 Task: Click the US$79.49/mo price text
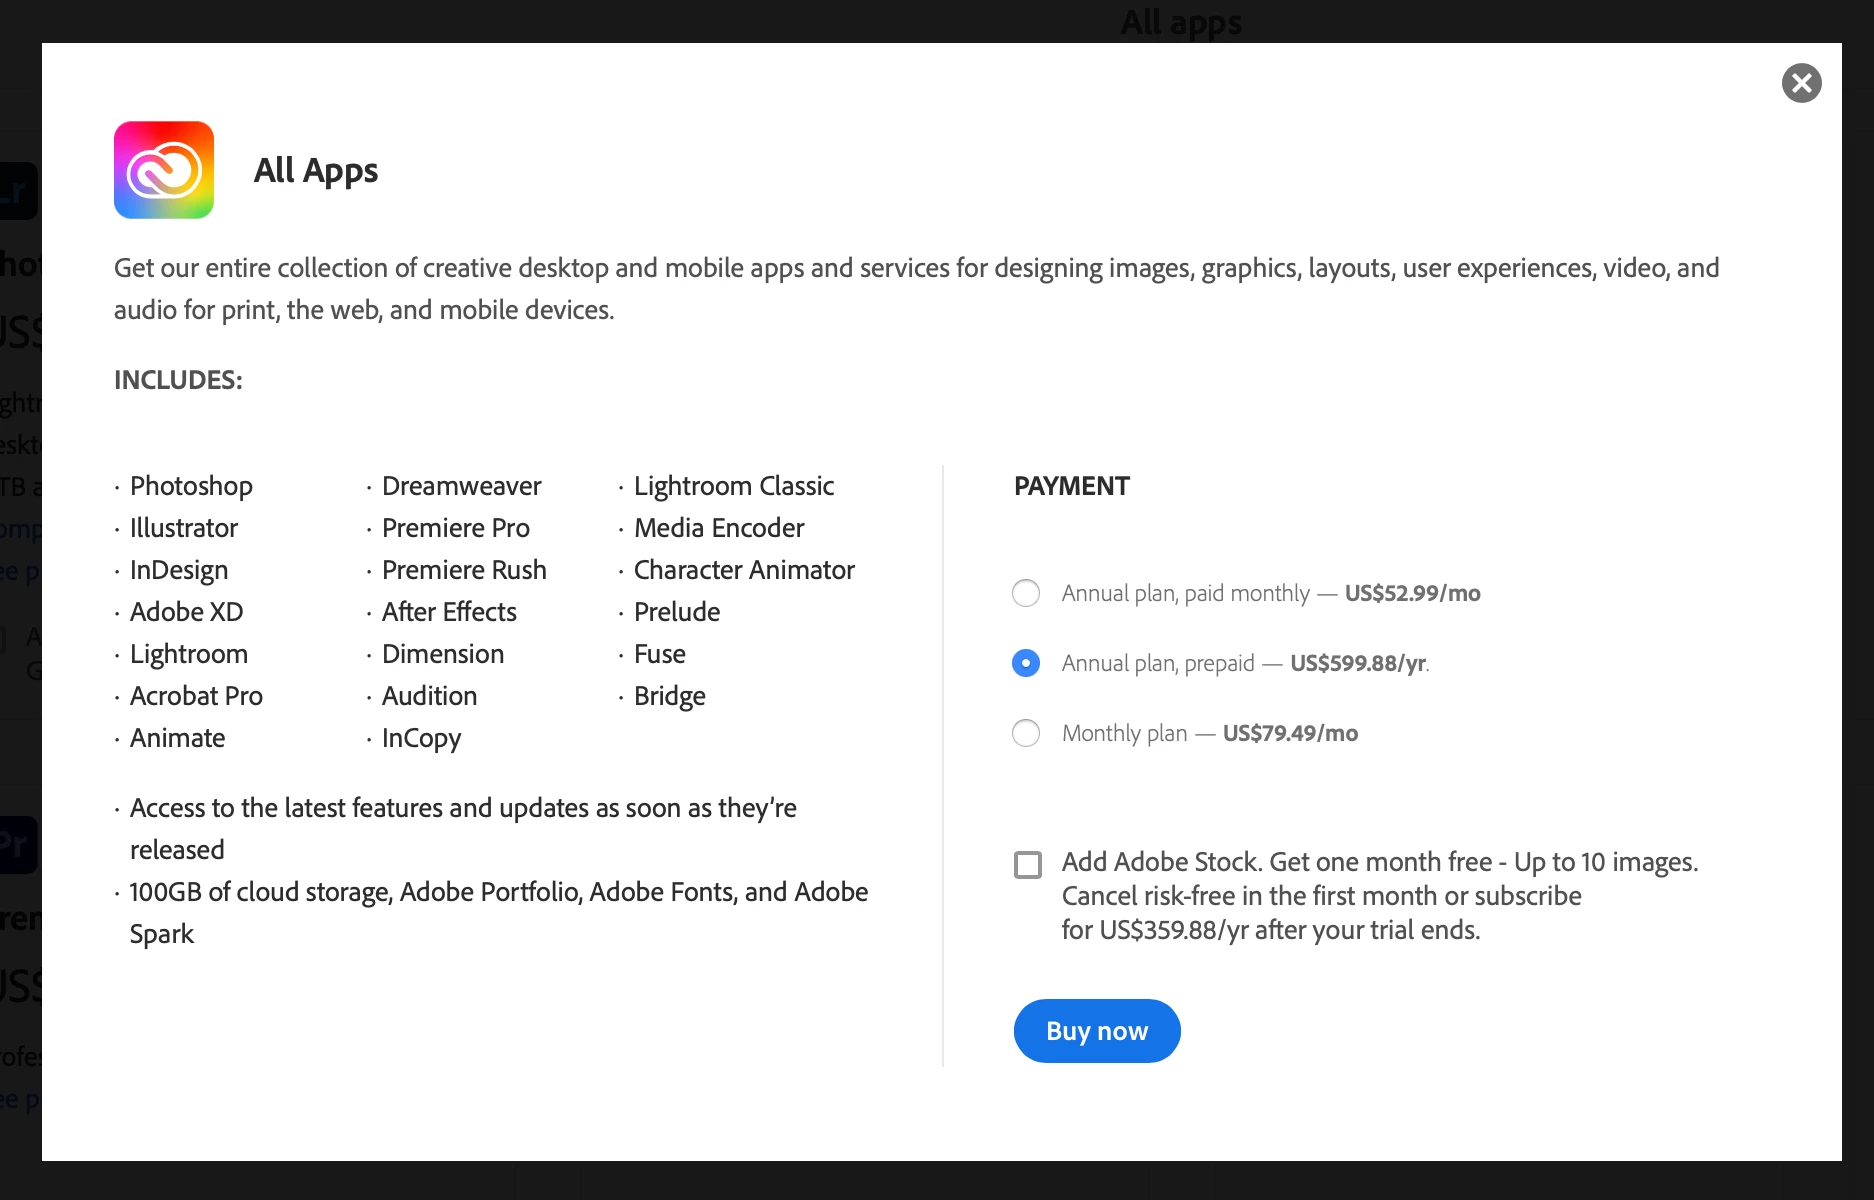1290,733
